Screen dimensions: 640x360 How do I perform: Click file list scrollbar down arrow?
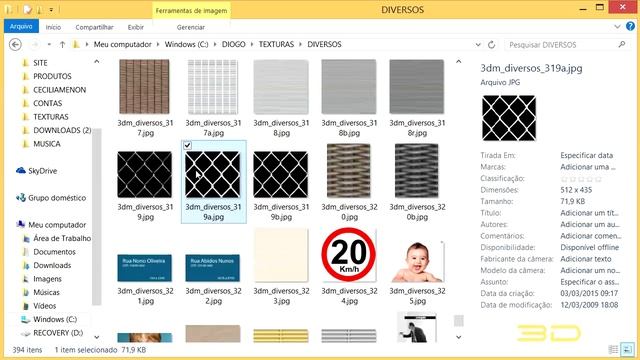point(459,337)
